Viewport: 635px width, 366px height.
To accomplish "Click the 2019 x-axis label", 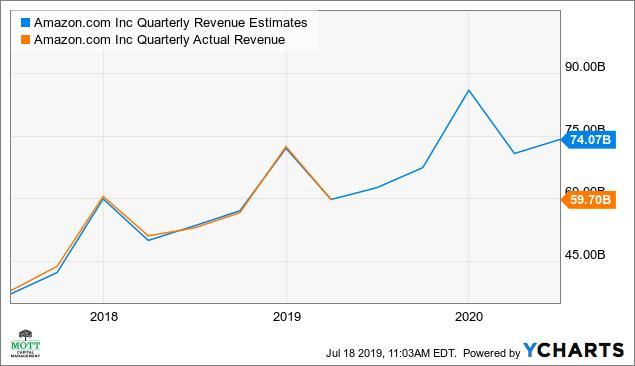I will click(x=287, y=317).
